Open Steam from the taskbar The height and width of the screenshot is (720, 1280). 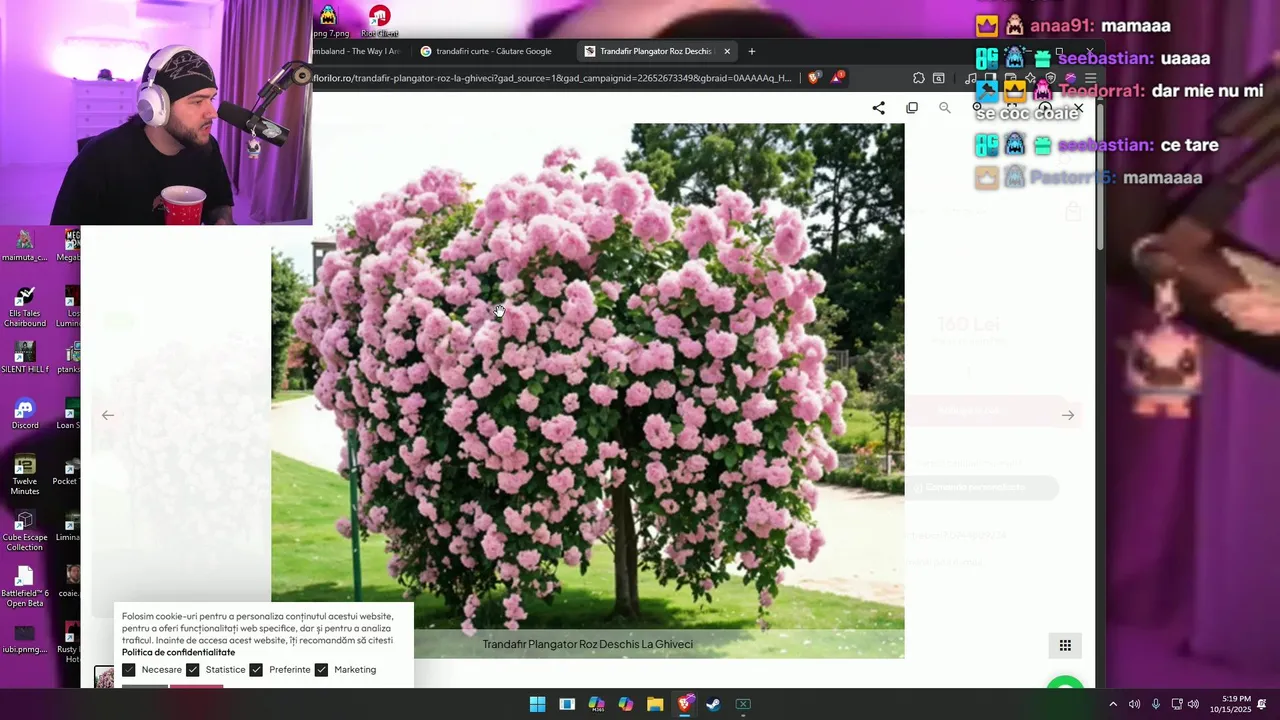[713, 704]
